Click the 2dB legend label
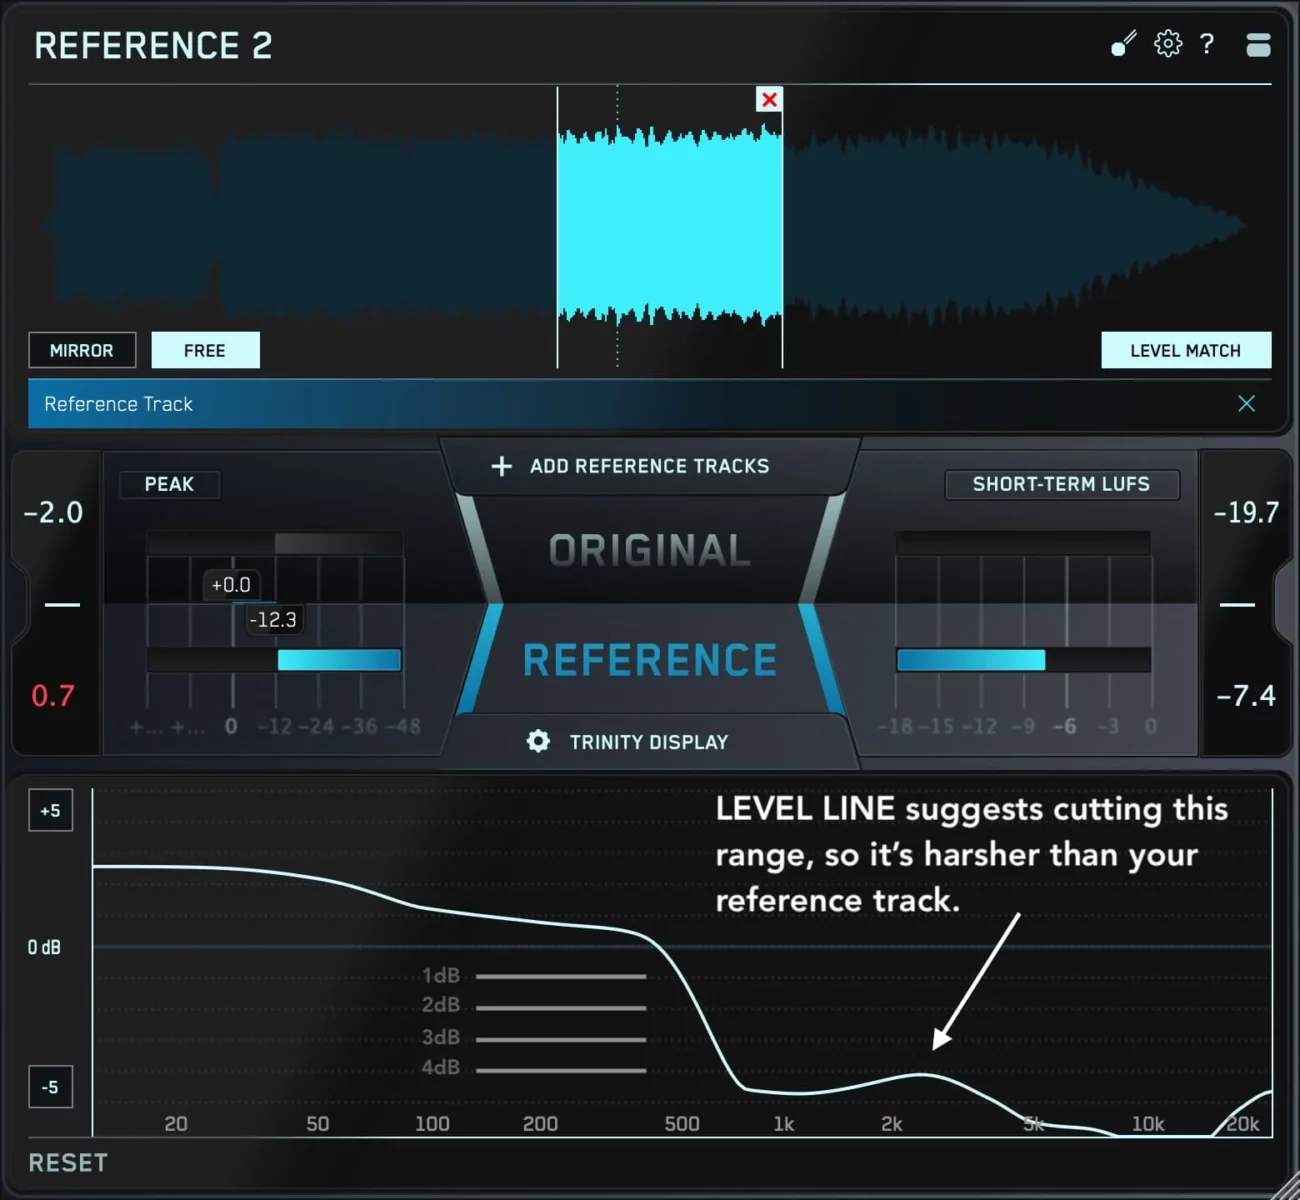The height and width of the screenshot is (1200, 1300). tap(441, 1004)
